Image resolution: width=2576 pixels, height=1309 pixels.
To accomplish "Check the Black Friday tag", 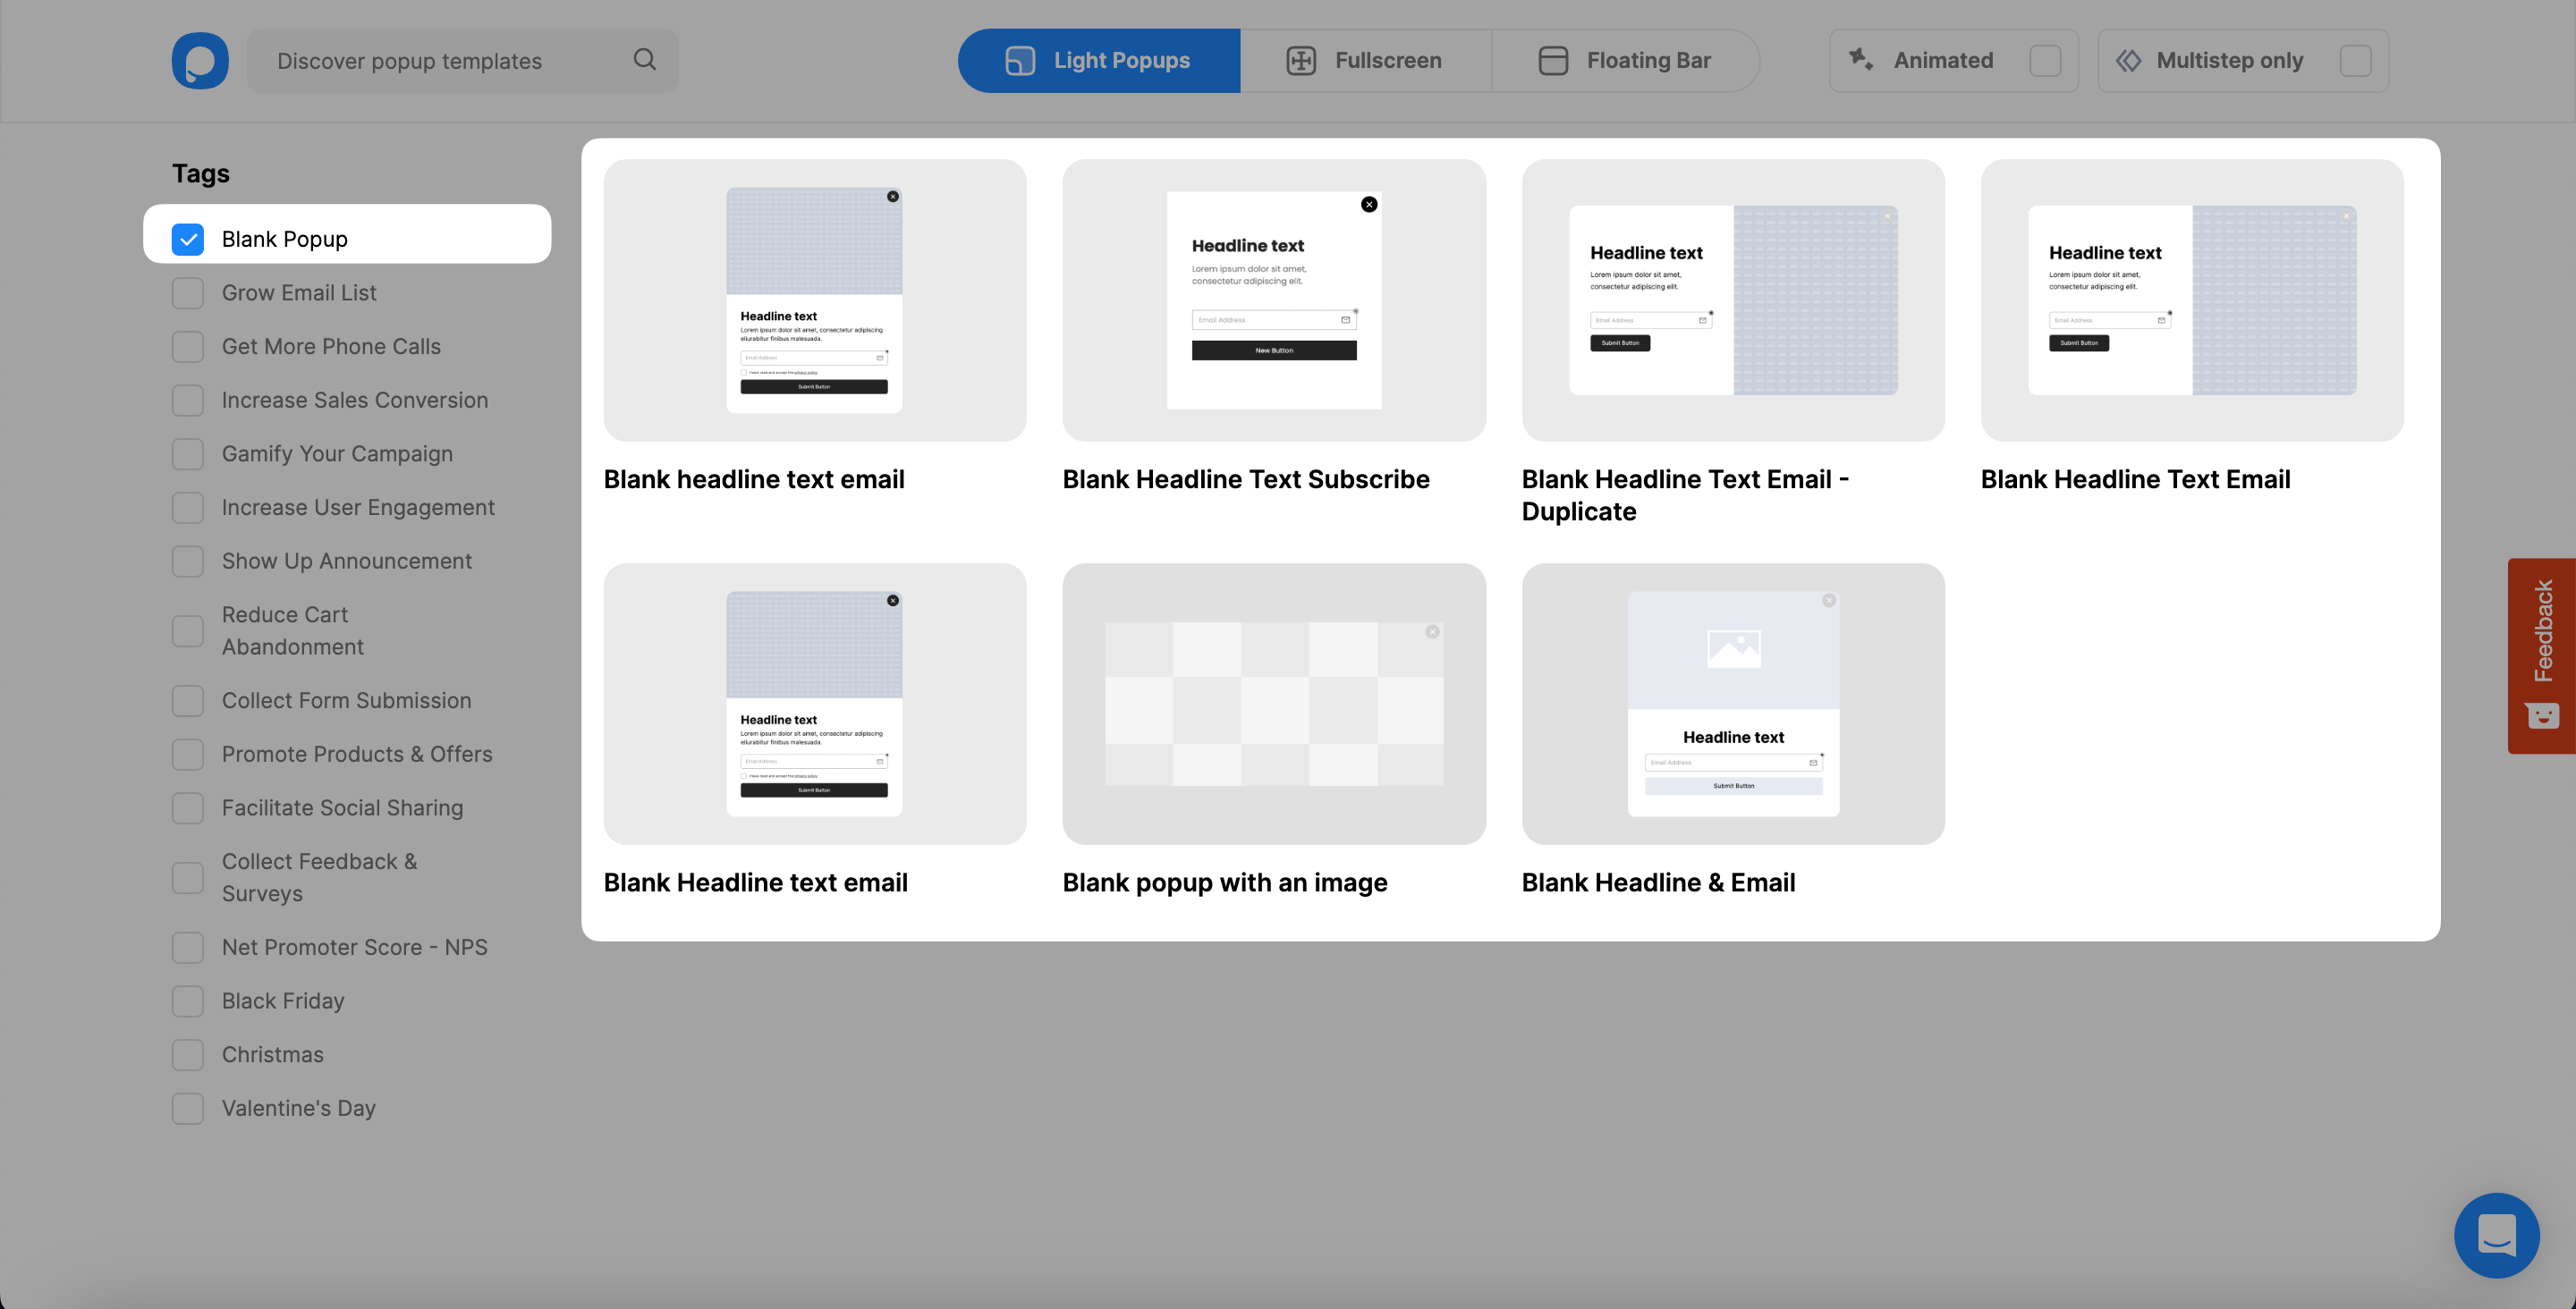I will click(188, 1001).
